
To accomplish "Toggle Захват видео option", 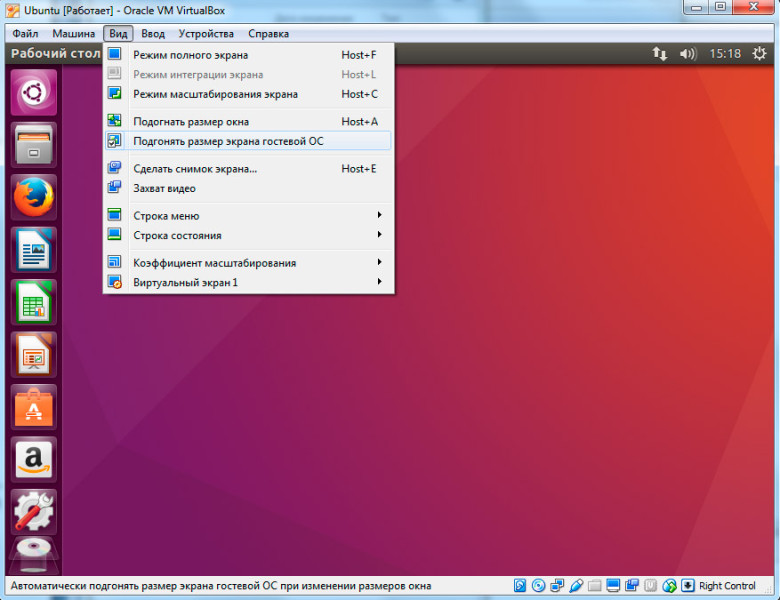I will pyautogui.click(x=248, y=188).
